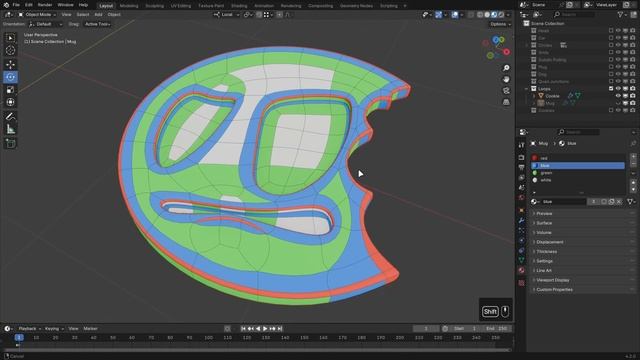Toggle visibility eye of Cookie object

click(x=618, y=96)
